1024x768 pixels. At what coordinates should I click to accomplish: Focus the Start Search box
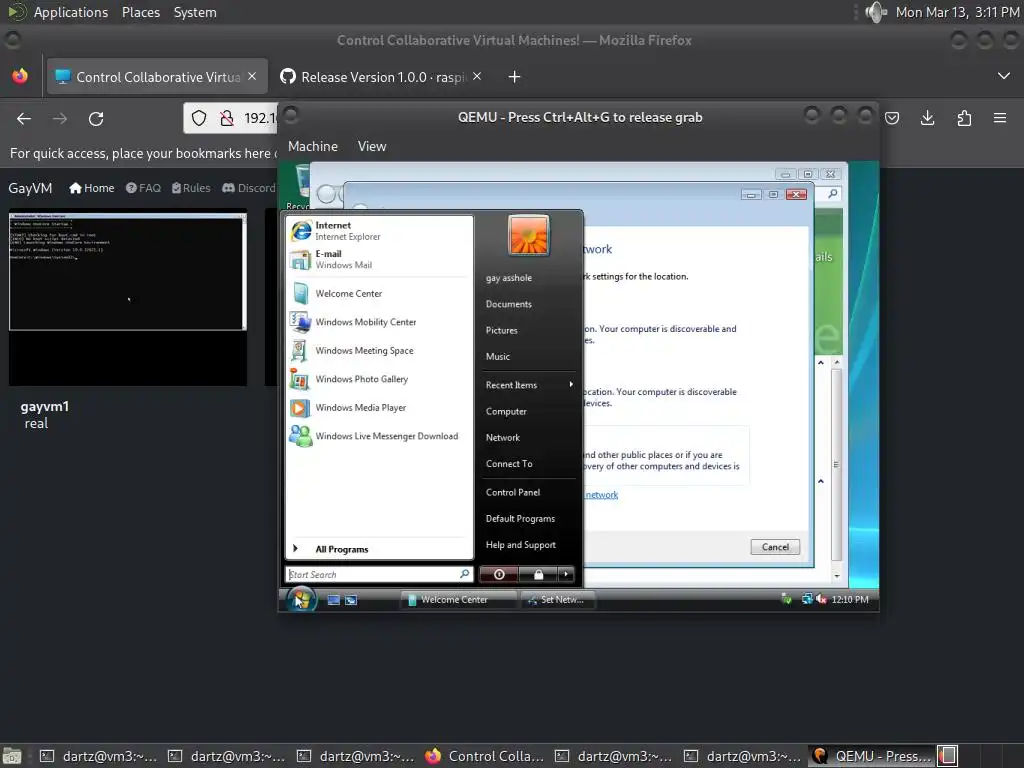[x=374, y=574]
